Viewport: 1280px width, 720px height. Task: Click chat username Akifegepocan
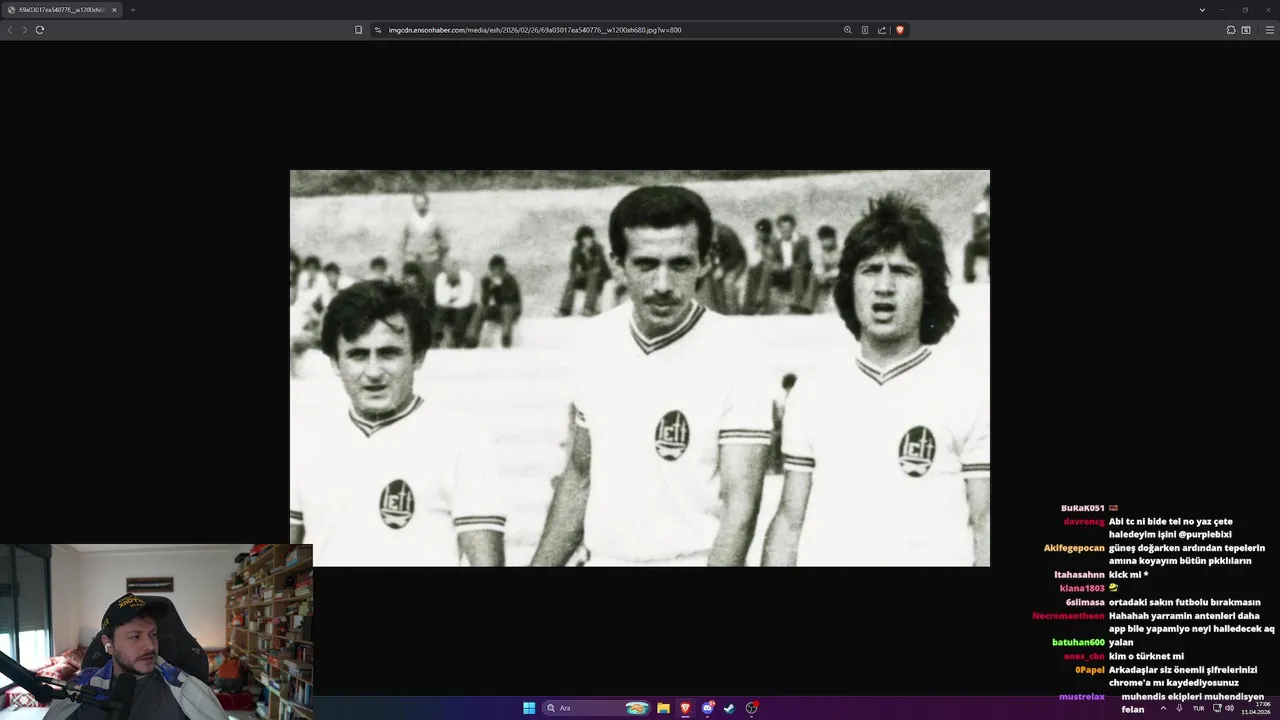coord(1074,548)
